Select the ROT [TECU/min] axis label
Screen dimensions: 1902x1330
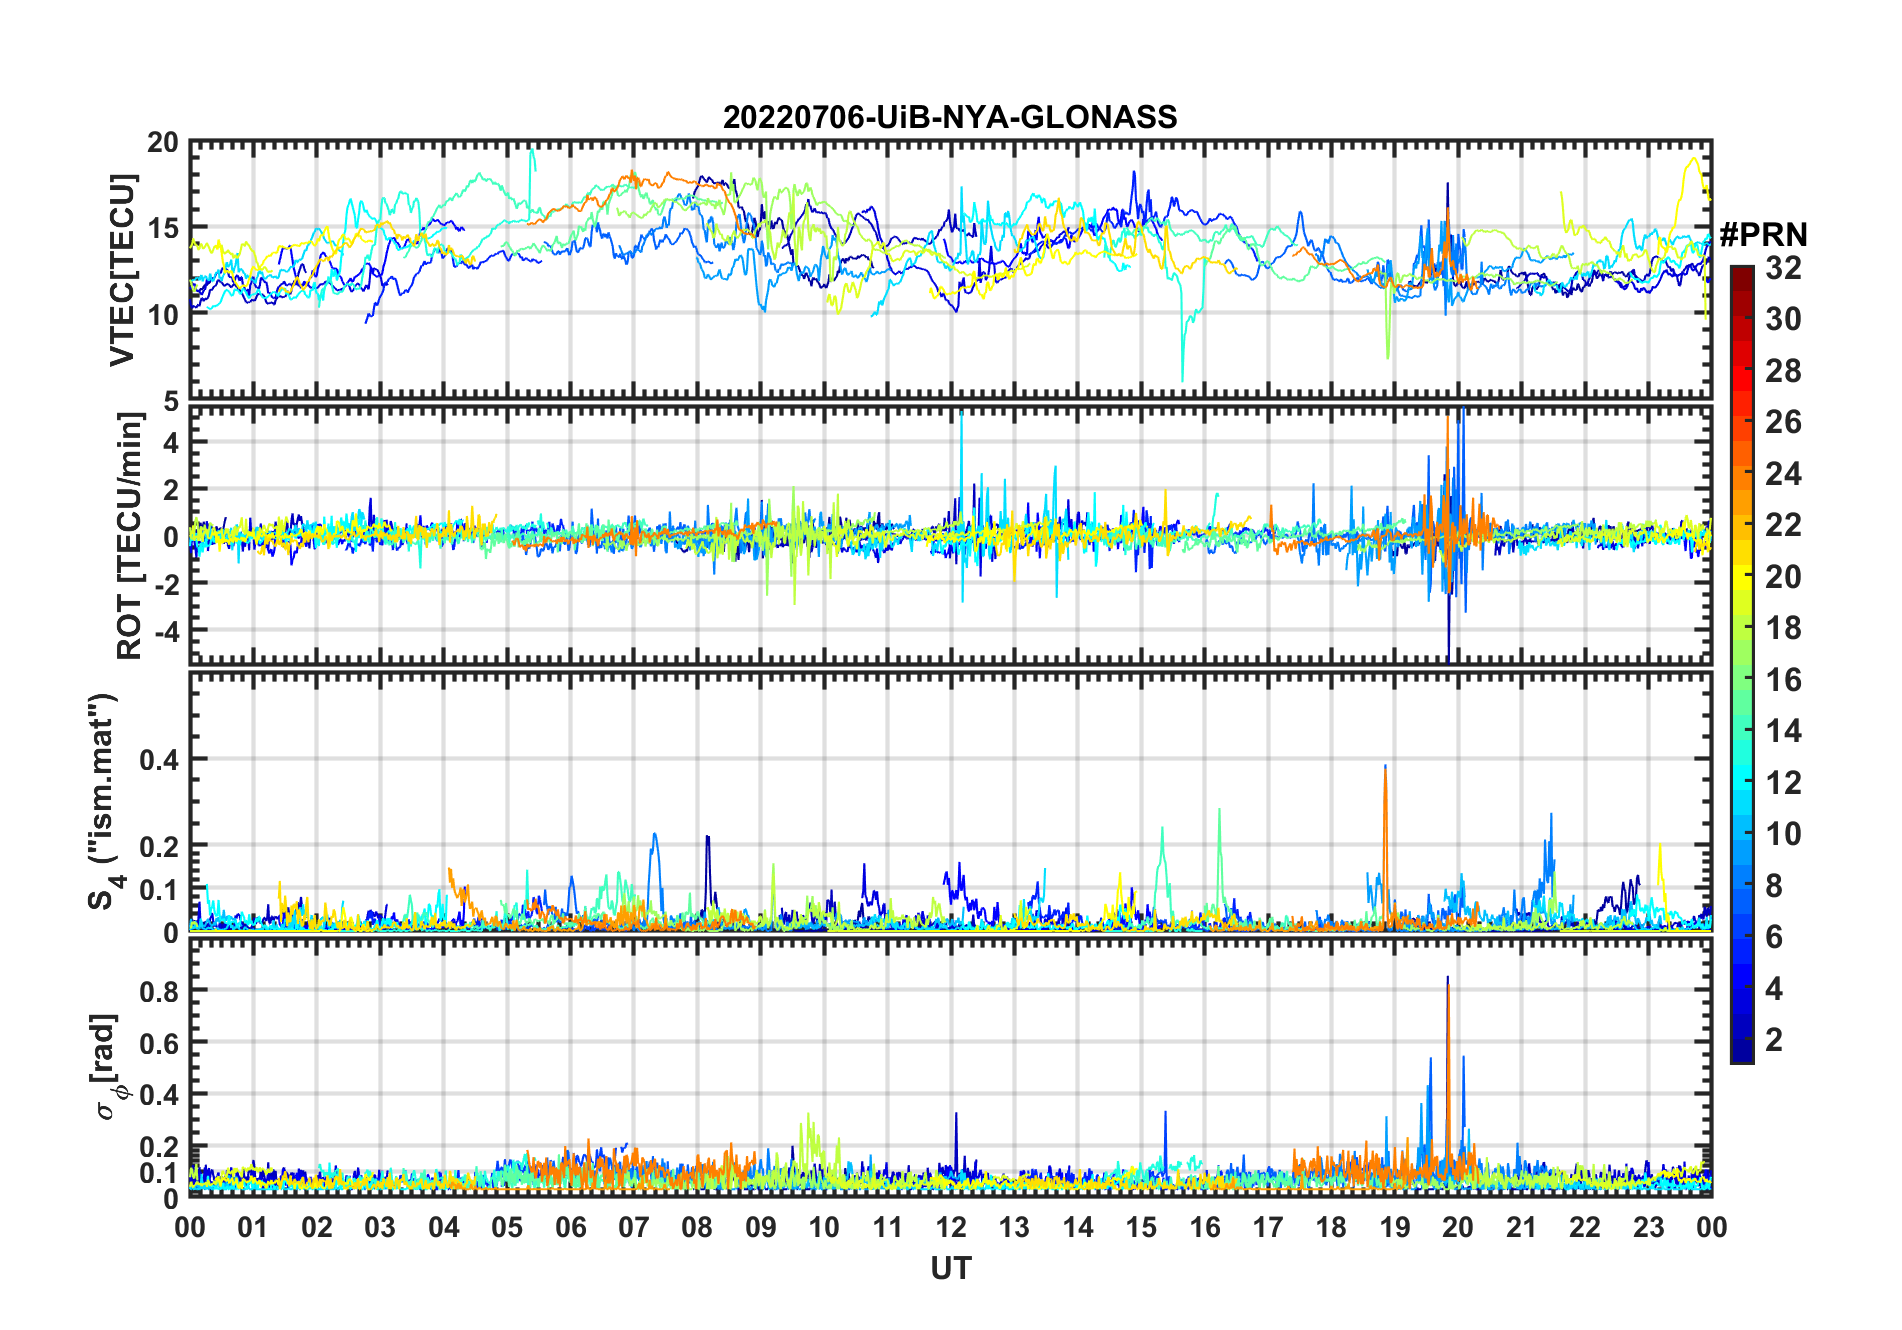pos(129,536)
